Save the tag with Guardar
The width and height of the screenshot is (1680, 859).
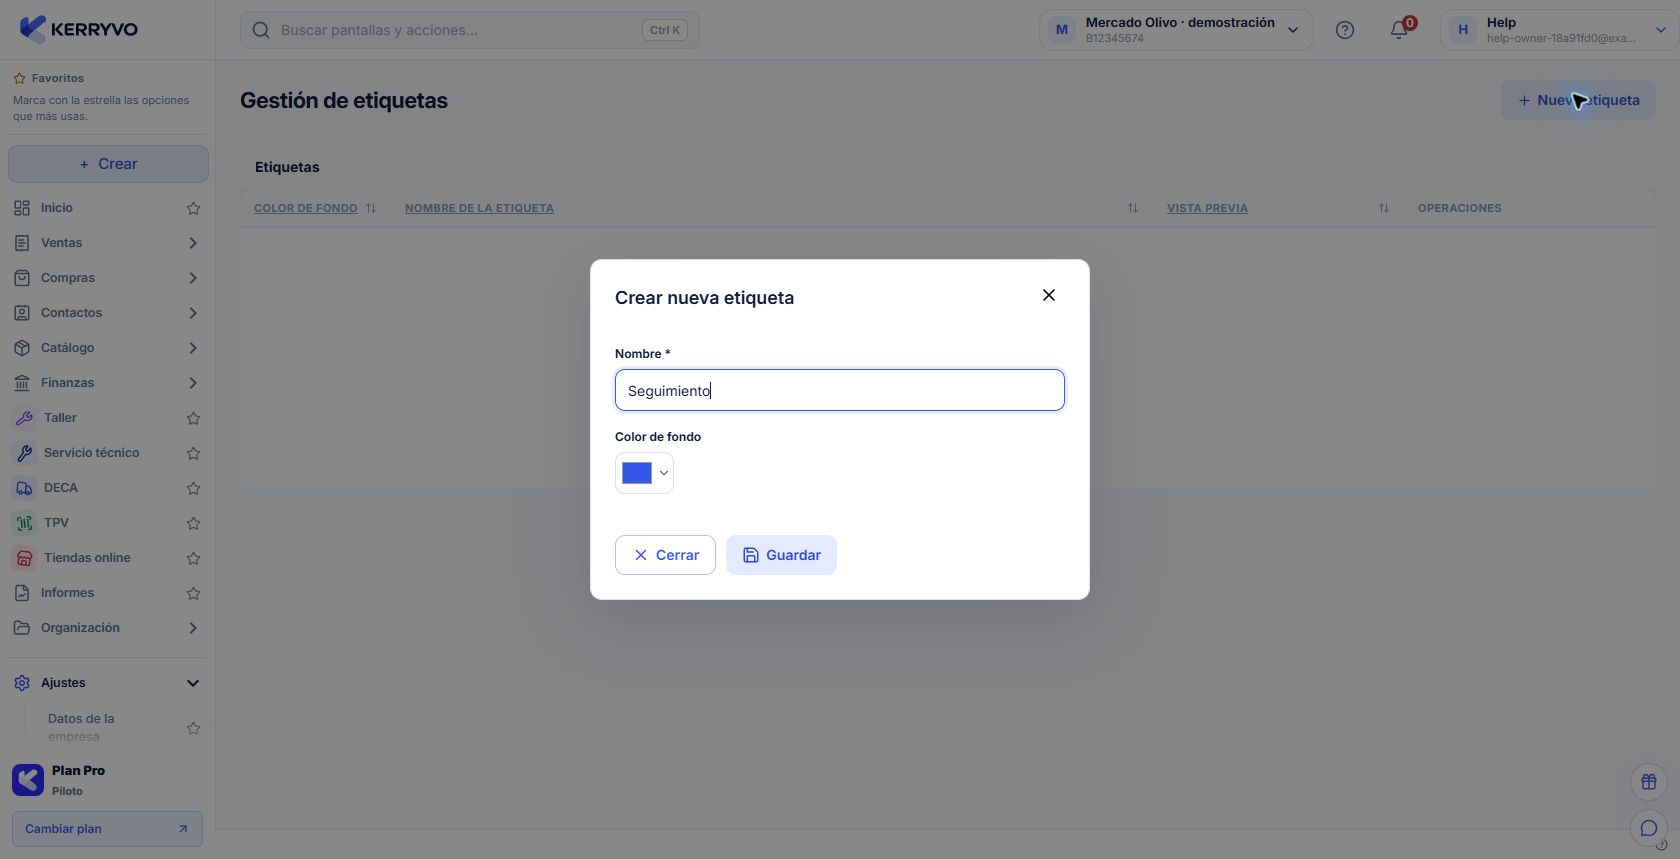pyautogui.click(x=781, y=555)
